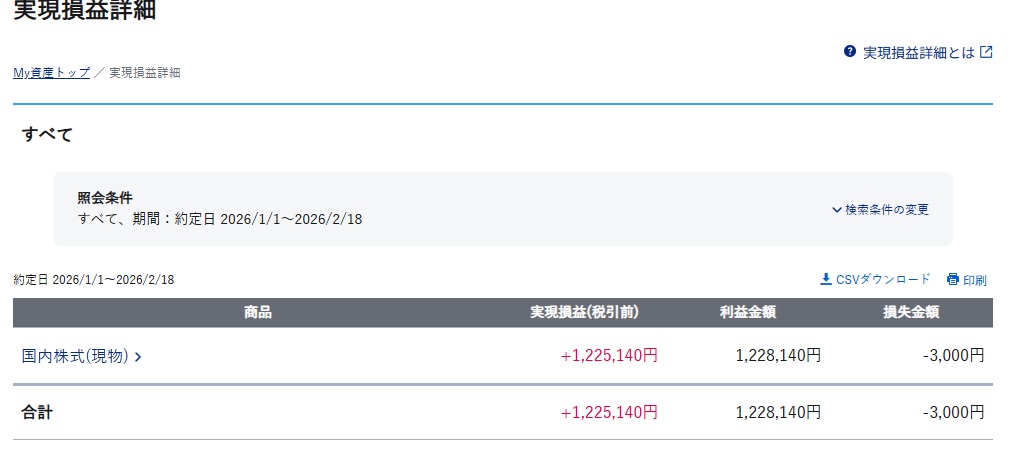Viewport: 1021px width, 449px height.
Task: Go to My資産トップ breadcrumb link
Action: click(x=51, y=73)
